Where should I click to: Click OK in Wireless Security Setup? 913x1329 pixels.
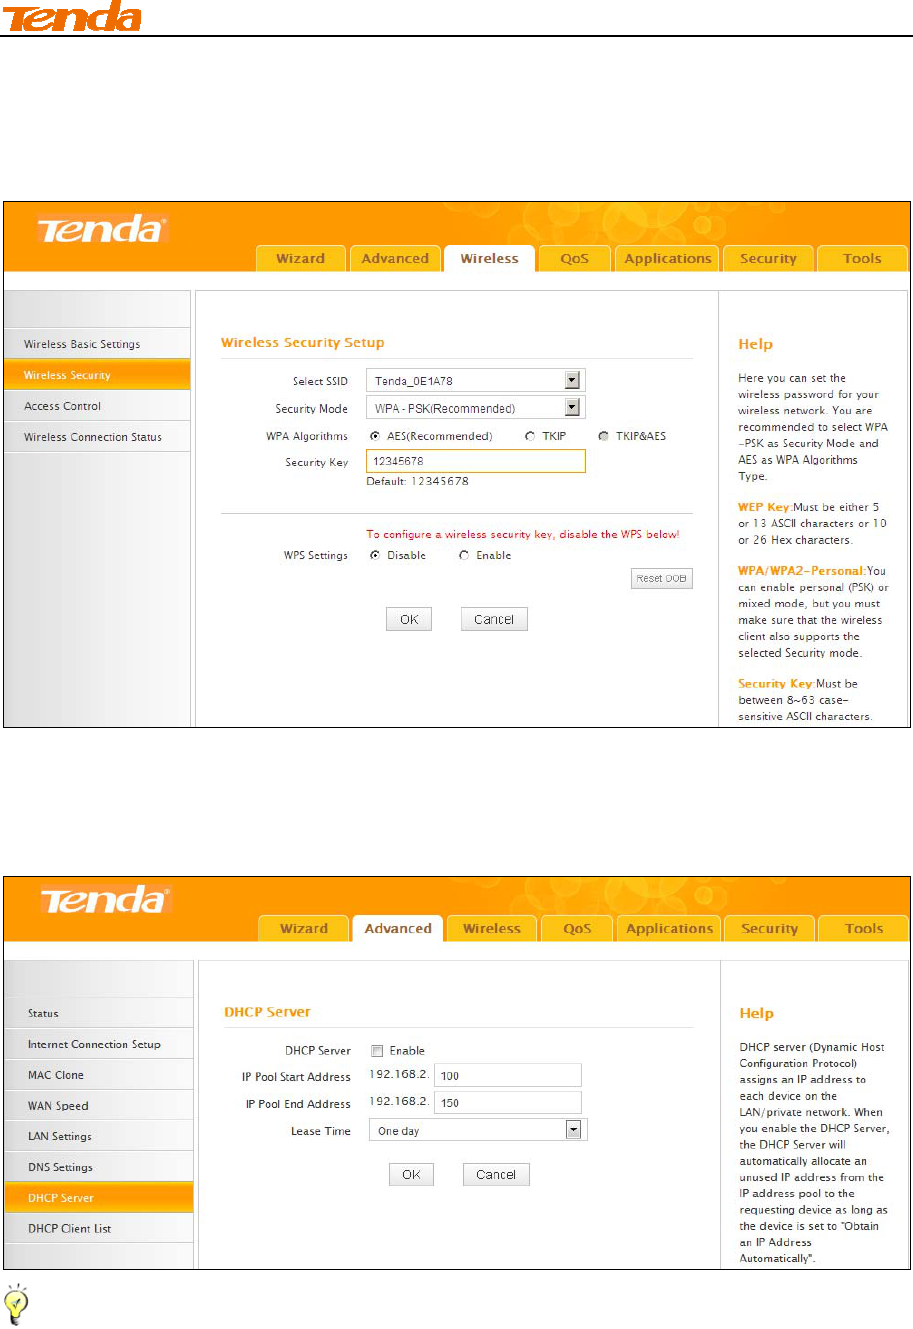pos(409,619)
